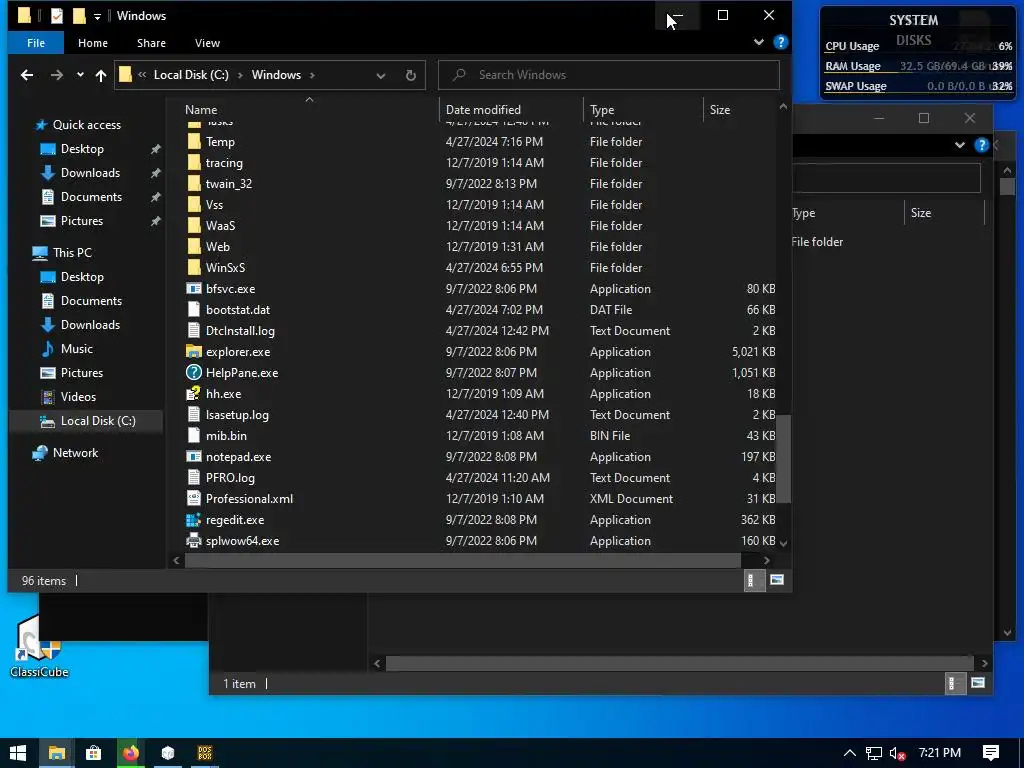Select Quick access in navigation pane

[86, 125]
